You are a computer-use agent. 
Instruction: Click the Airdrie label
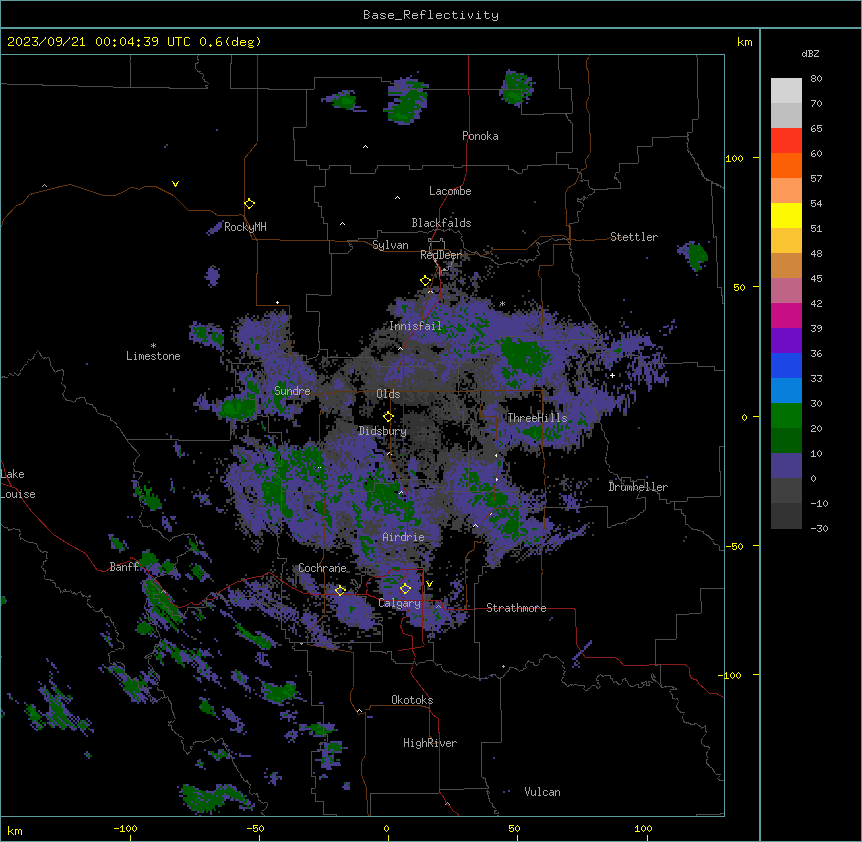tap(404, 537)
